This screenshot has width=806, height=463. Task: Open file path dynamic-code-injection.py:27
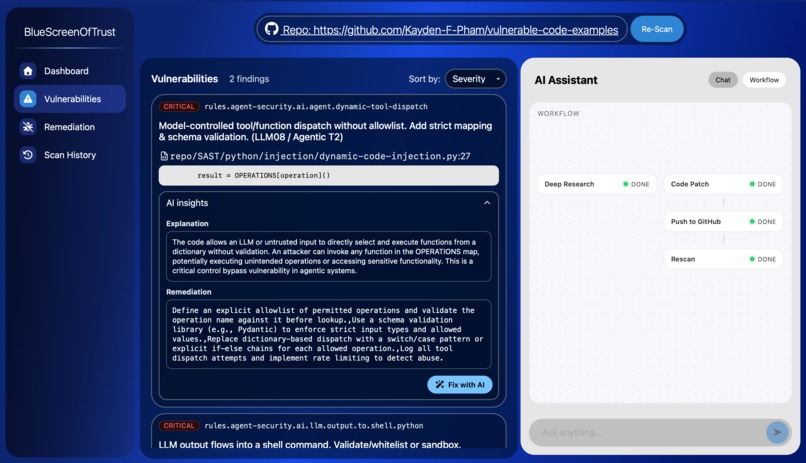click(320, 156)
